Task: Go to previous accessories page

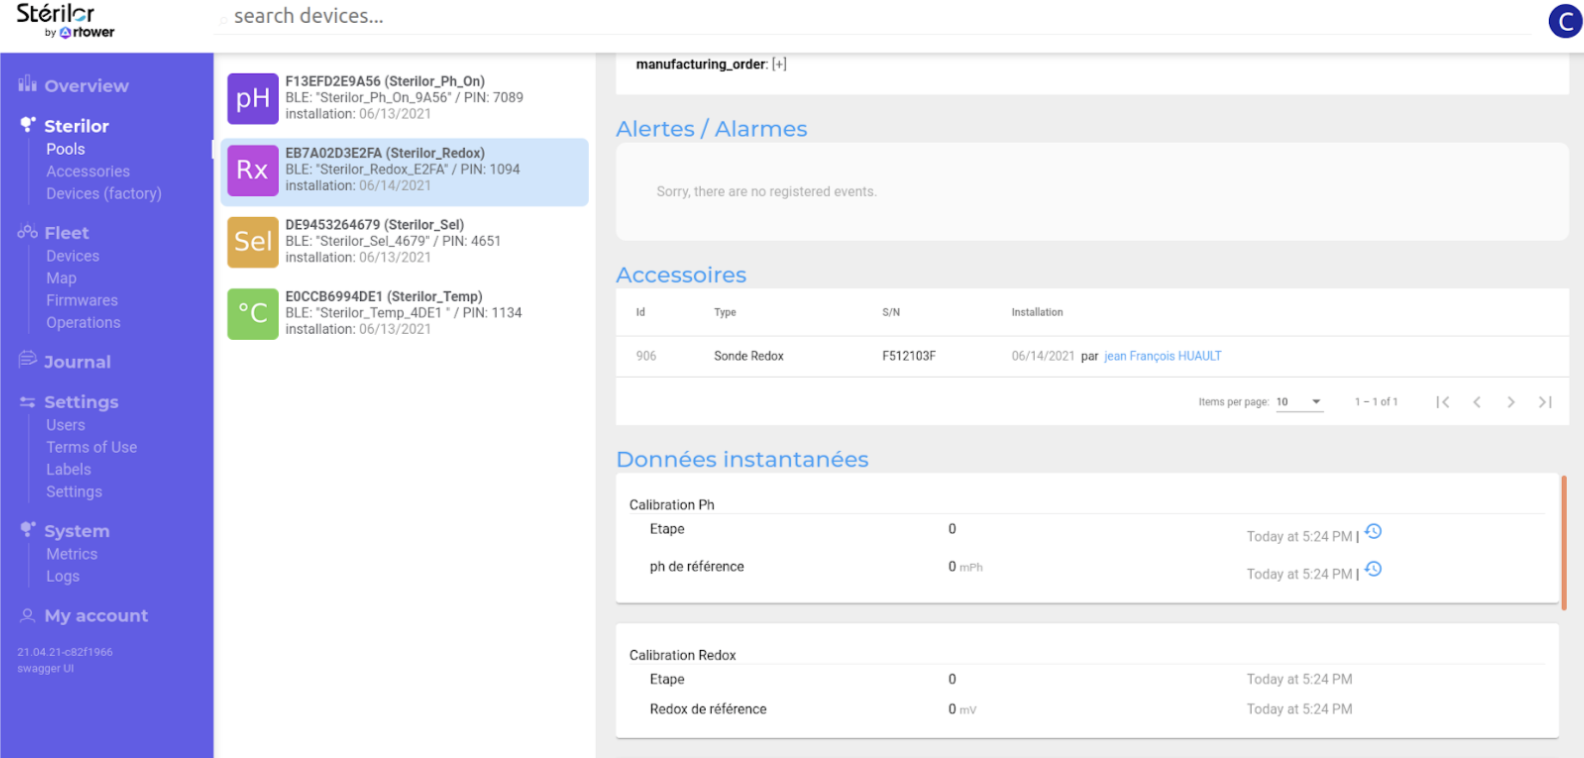Action: (x=1477, y=402)
